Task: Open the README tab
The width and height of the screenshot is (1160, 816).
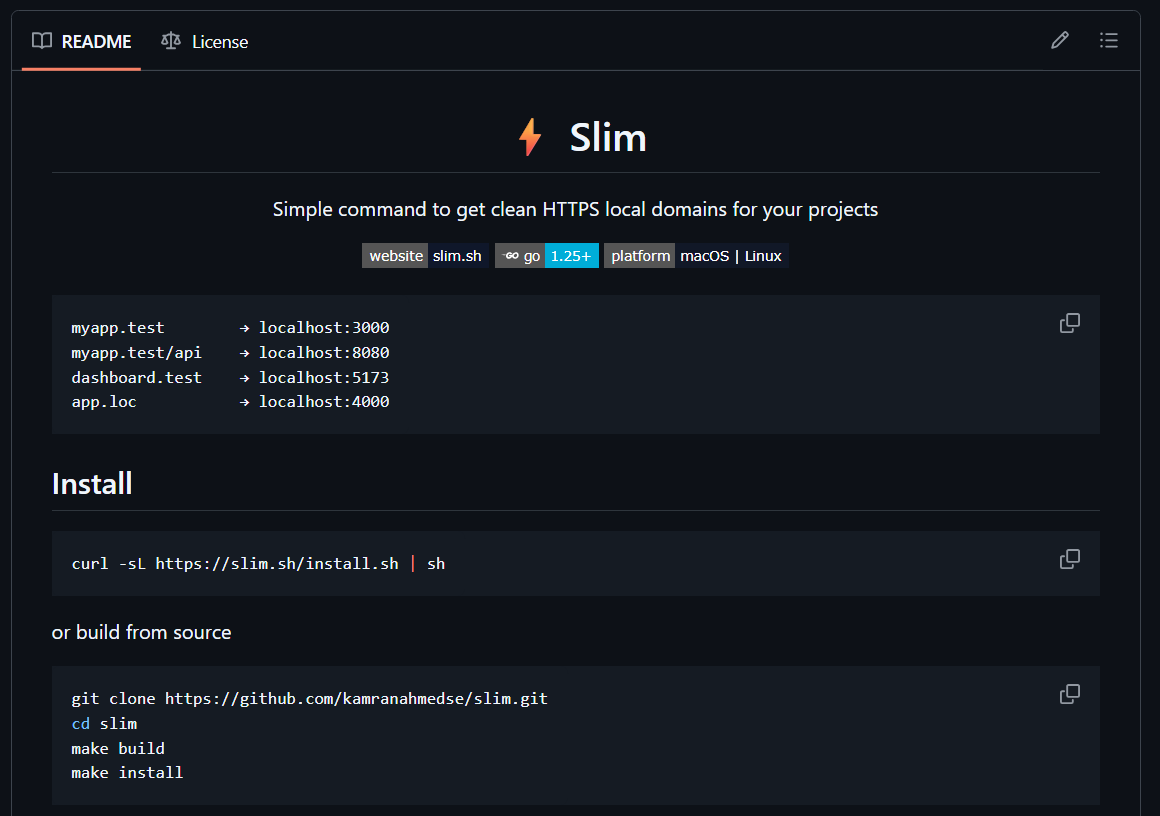Action: (81, 41)
